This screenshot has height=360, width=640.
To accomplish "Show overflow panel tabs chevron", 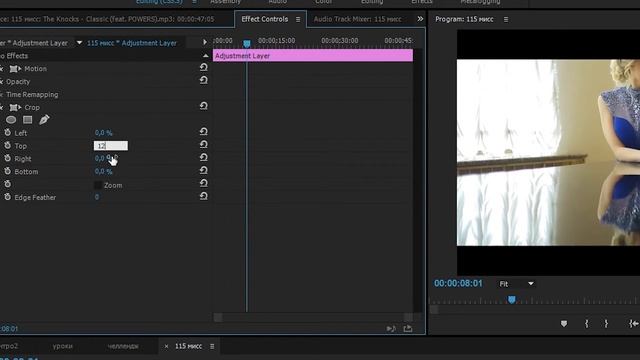I will click(420, 19).
